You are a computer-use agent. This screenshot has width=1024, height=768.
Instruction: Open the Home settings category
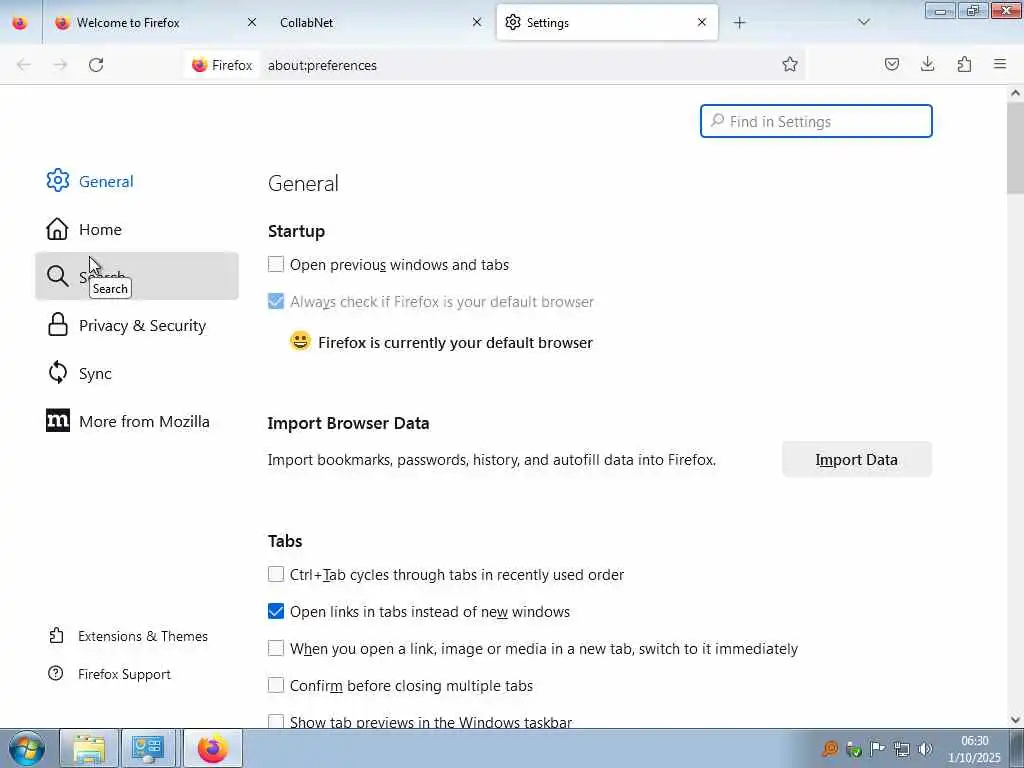tap(136, 229)
